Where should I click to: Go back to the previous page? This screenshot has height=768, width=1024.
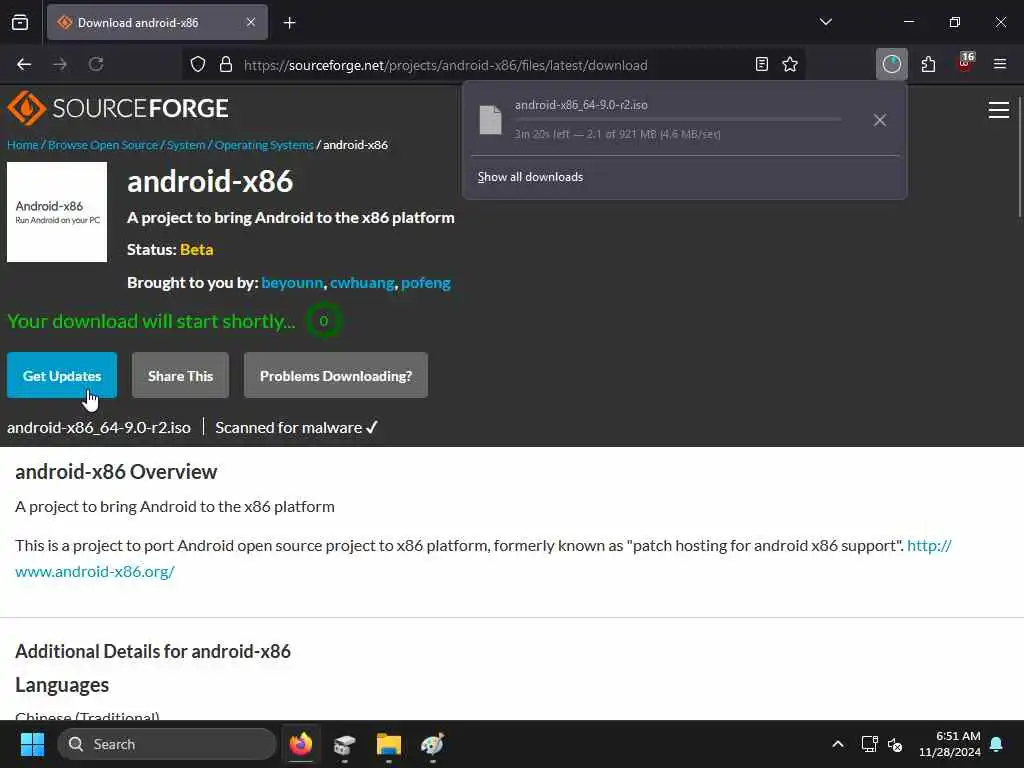click(x=24, y=65)
